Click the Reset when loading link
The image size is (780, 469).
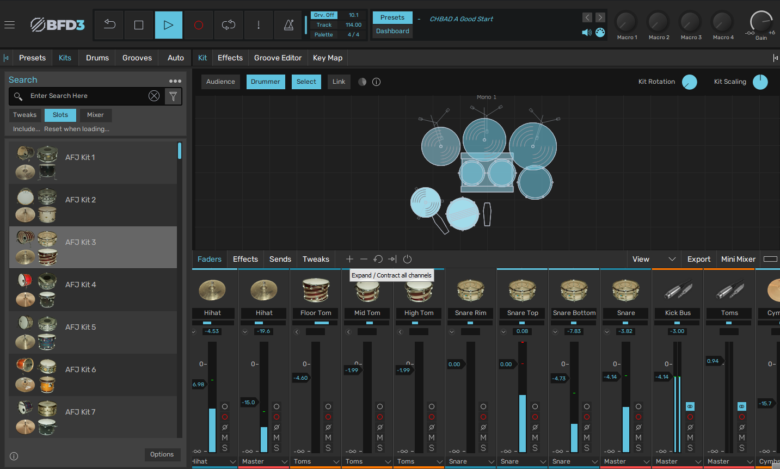click(77, 129)
